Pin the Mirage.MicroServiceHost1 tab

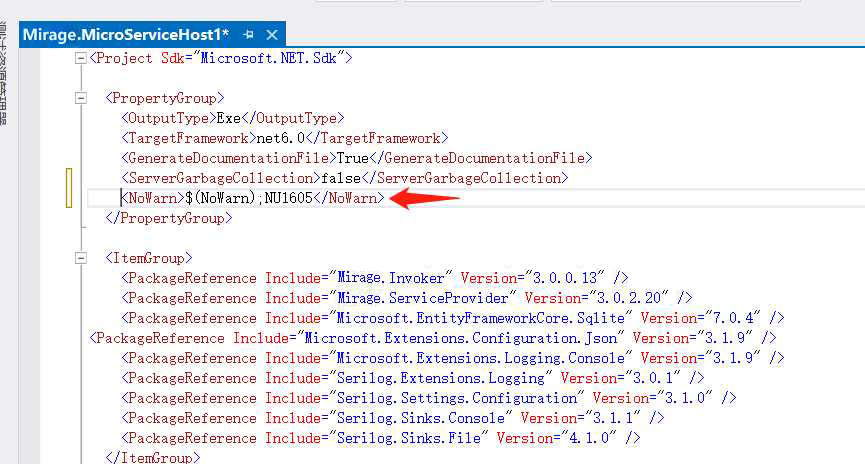point(248,35)
